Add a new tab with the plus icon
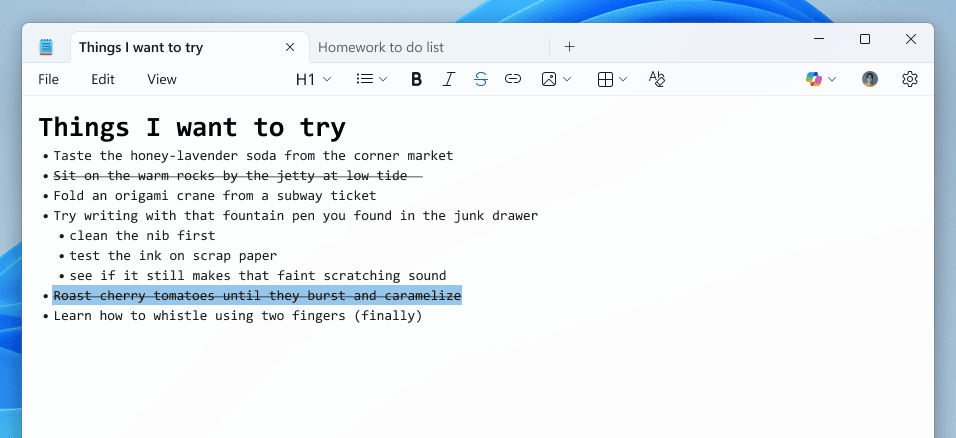This screenshot has width=956, height=438. tap(569, 47)
